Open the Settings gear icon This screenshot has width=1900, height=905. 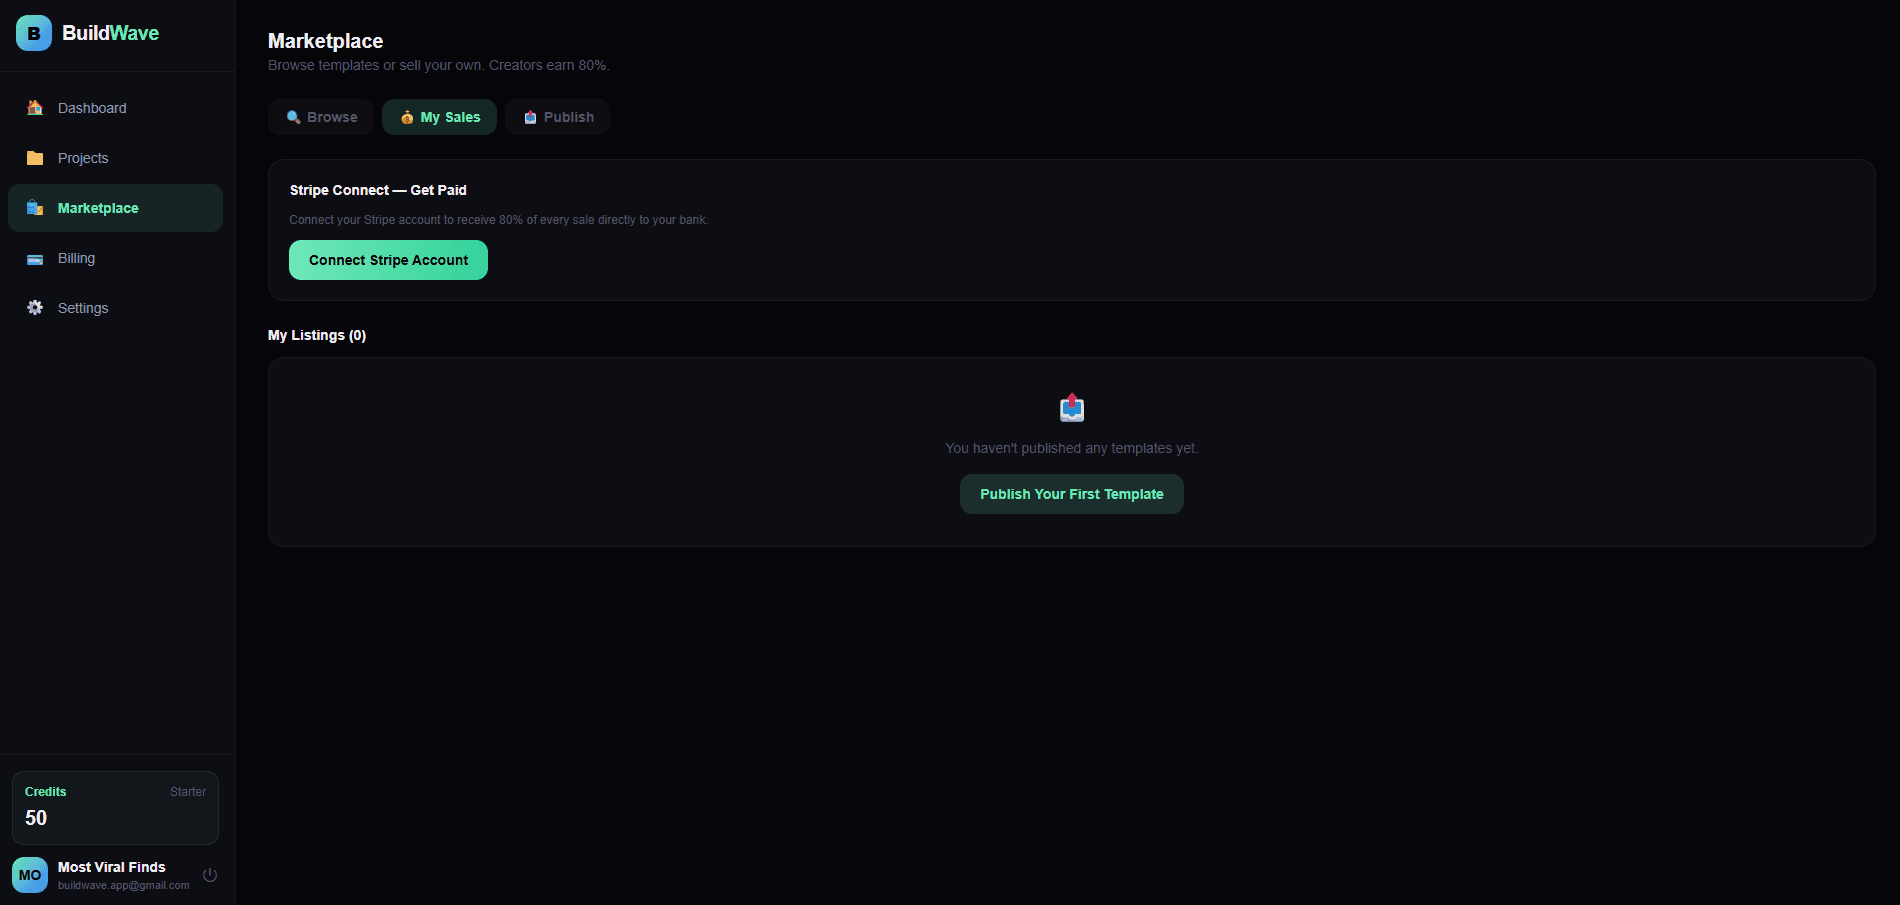click(x=34, y=307)
